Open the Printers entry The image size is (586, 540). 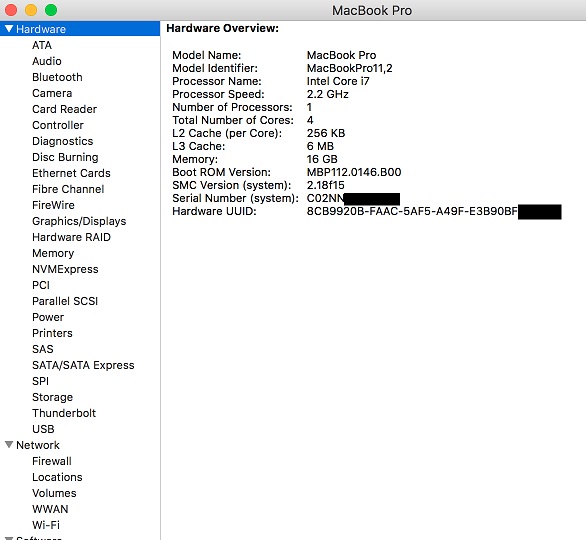(x=52, y=333)
